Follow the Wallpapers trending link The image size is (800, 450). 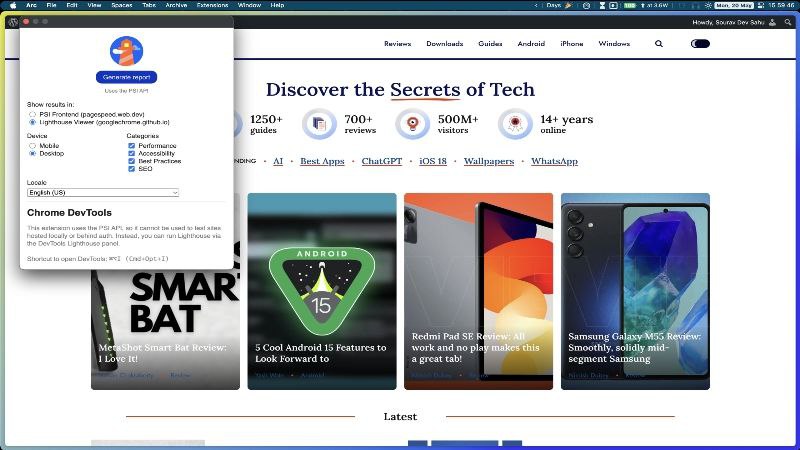tap(489, 161)
